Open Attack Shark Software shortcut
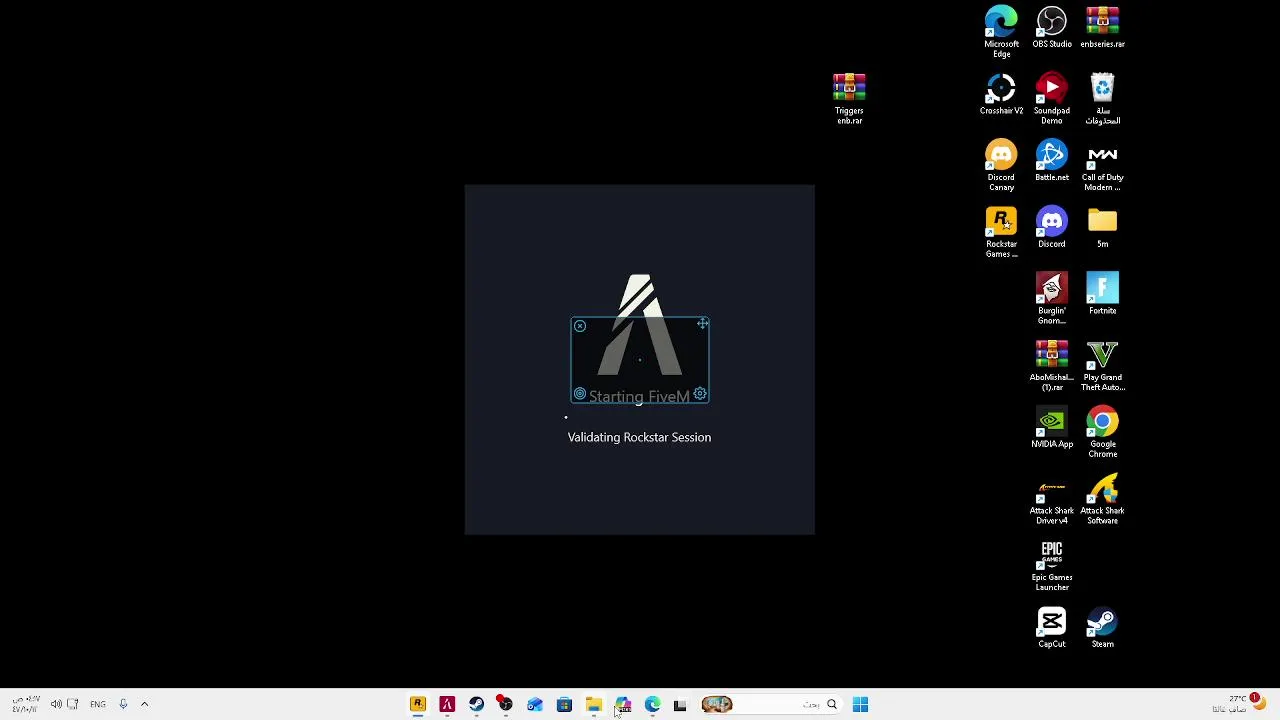The height and width of the screenshot is (720, 1280). [1102, 498]
